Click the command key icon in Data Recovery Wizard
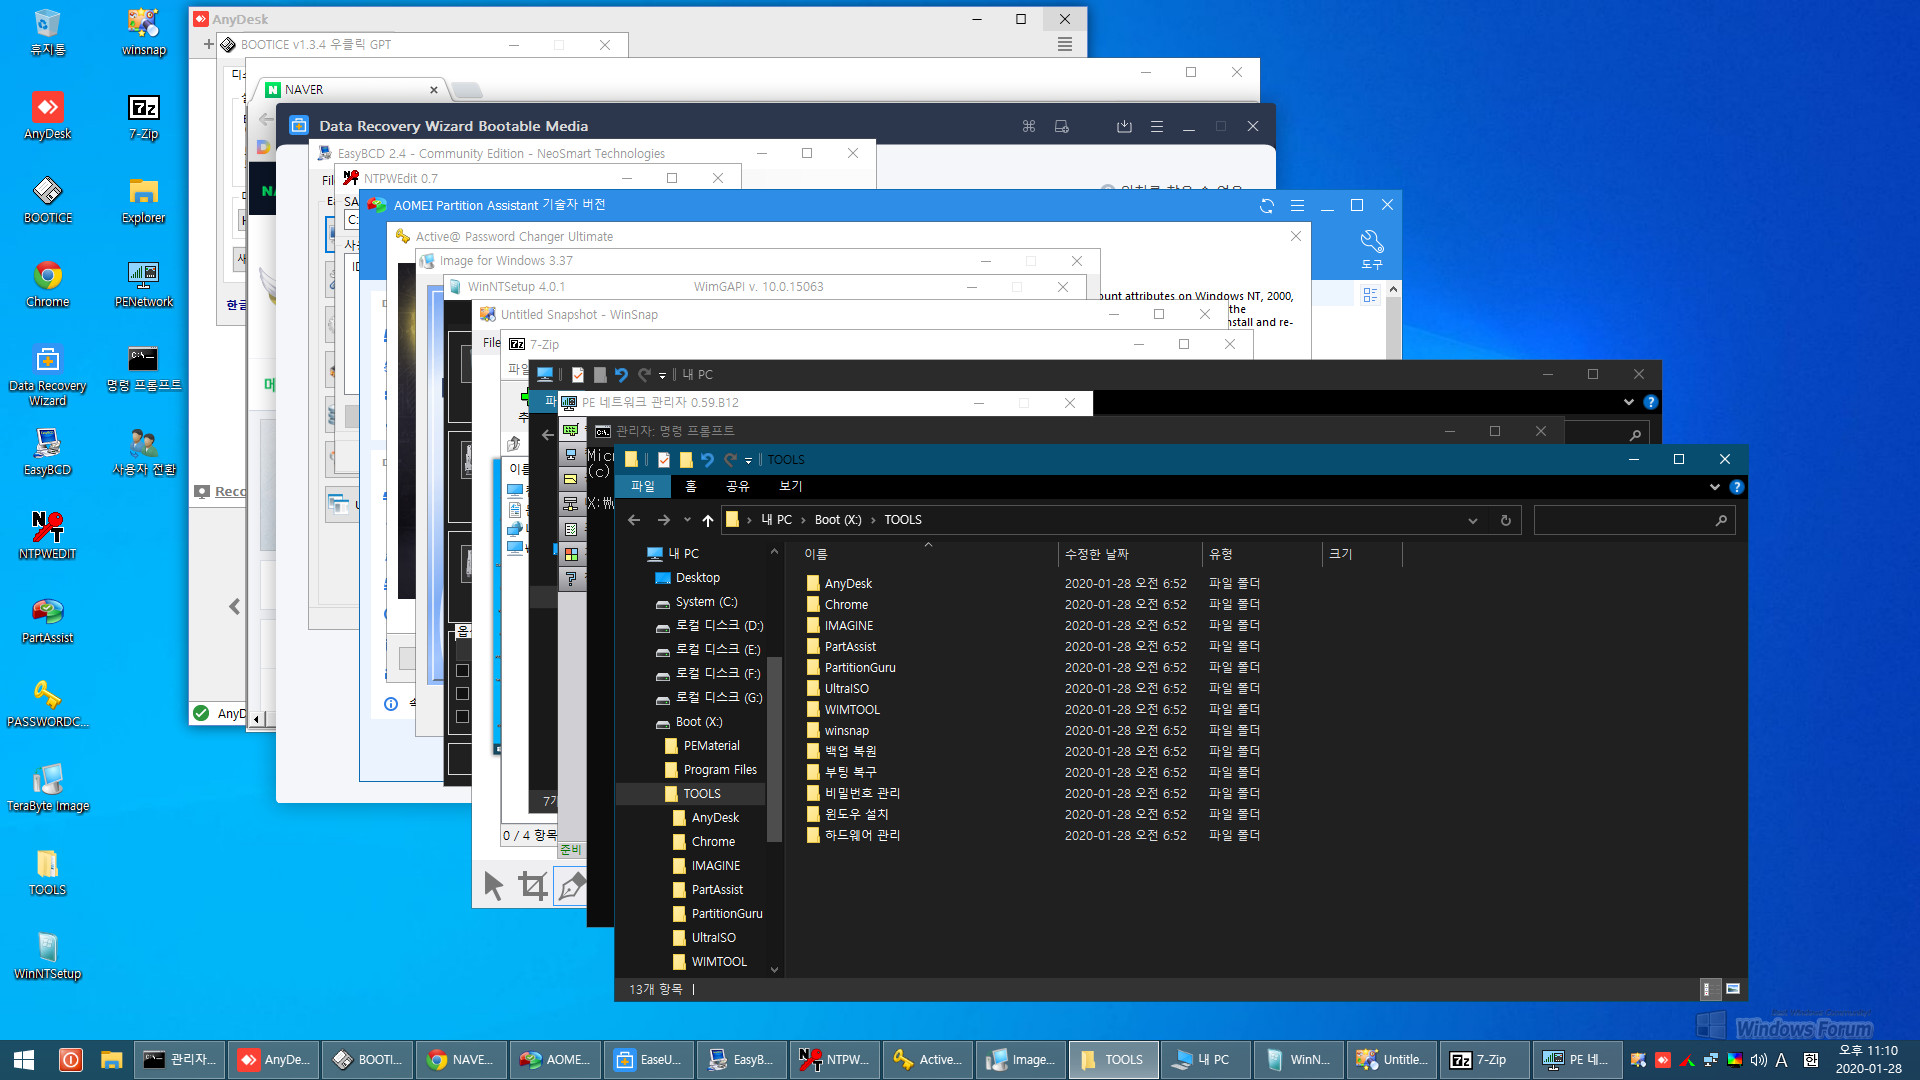The width and height of the screenshot is (1920, 1080). pos(1029,126)
